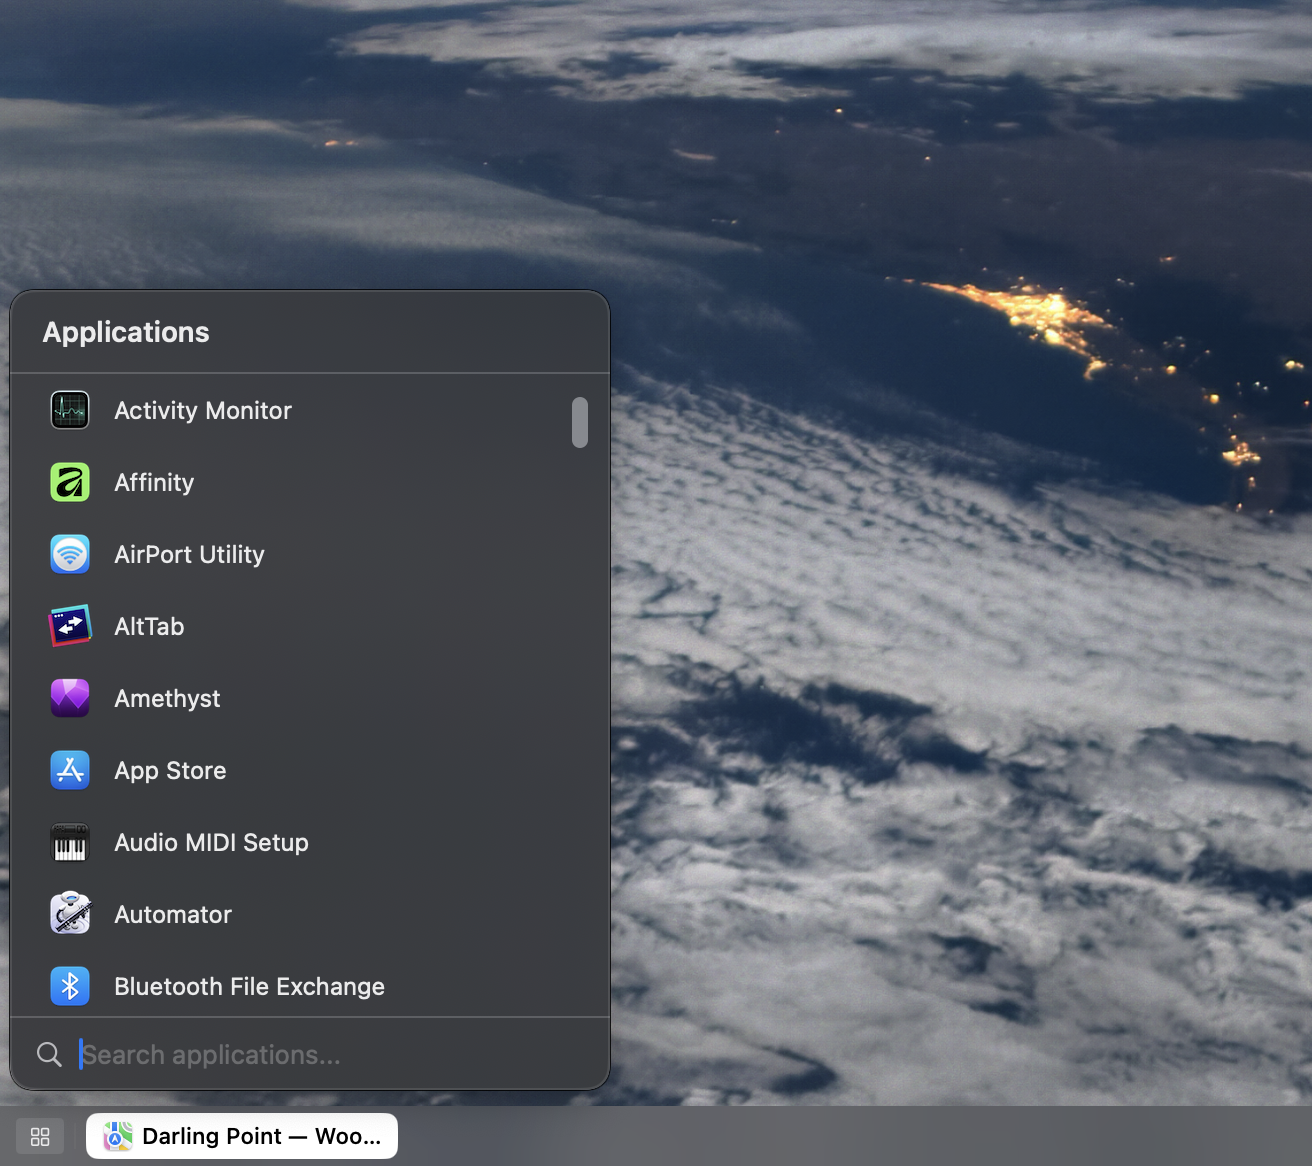The height and width of the screenshot is (1166, 1312).
Task: Open the App Store
Action: coord(170,770)
